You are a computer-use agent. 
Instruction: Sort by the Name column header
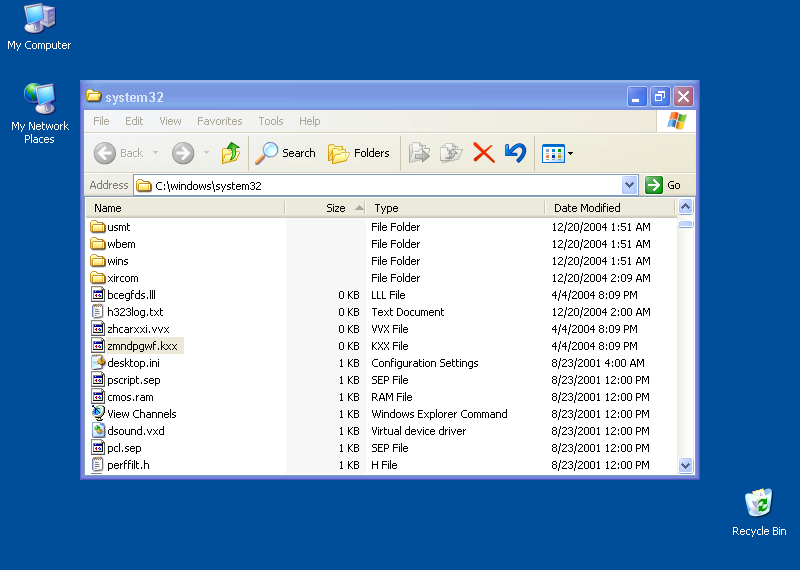pos(185,208)
